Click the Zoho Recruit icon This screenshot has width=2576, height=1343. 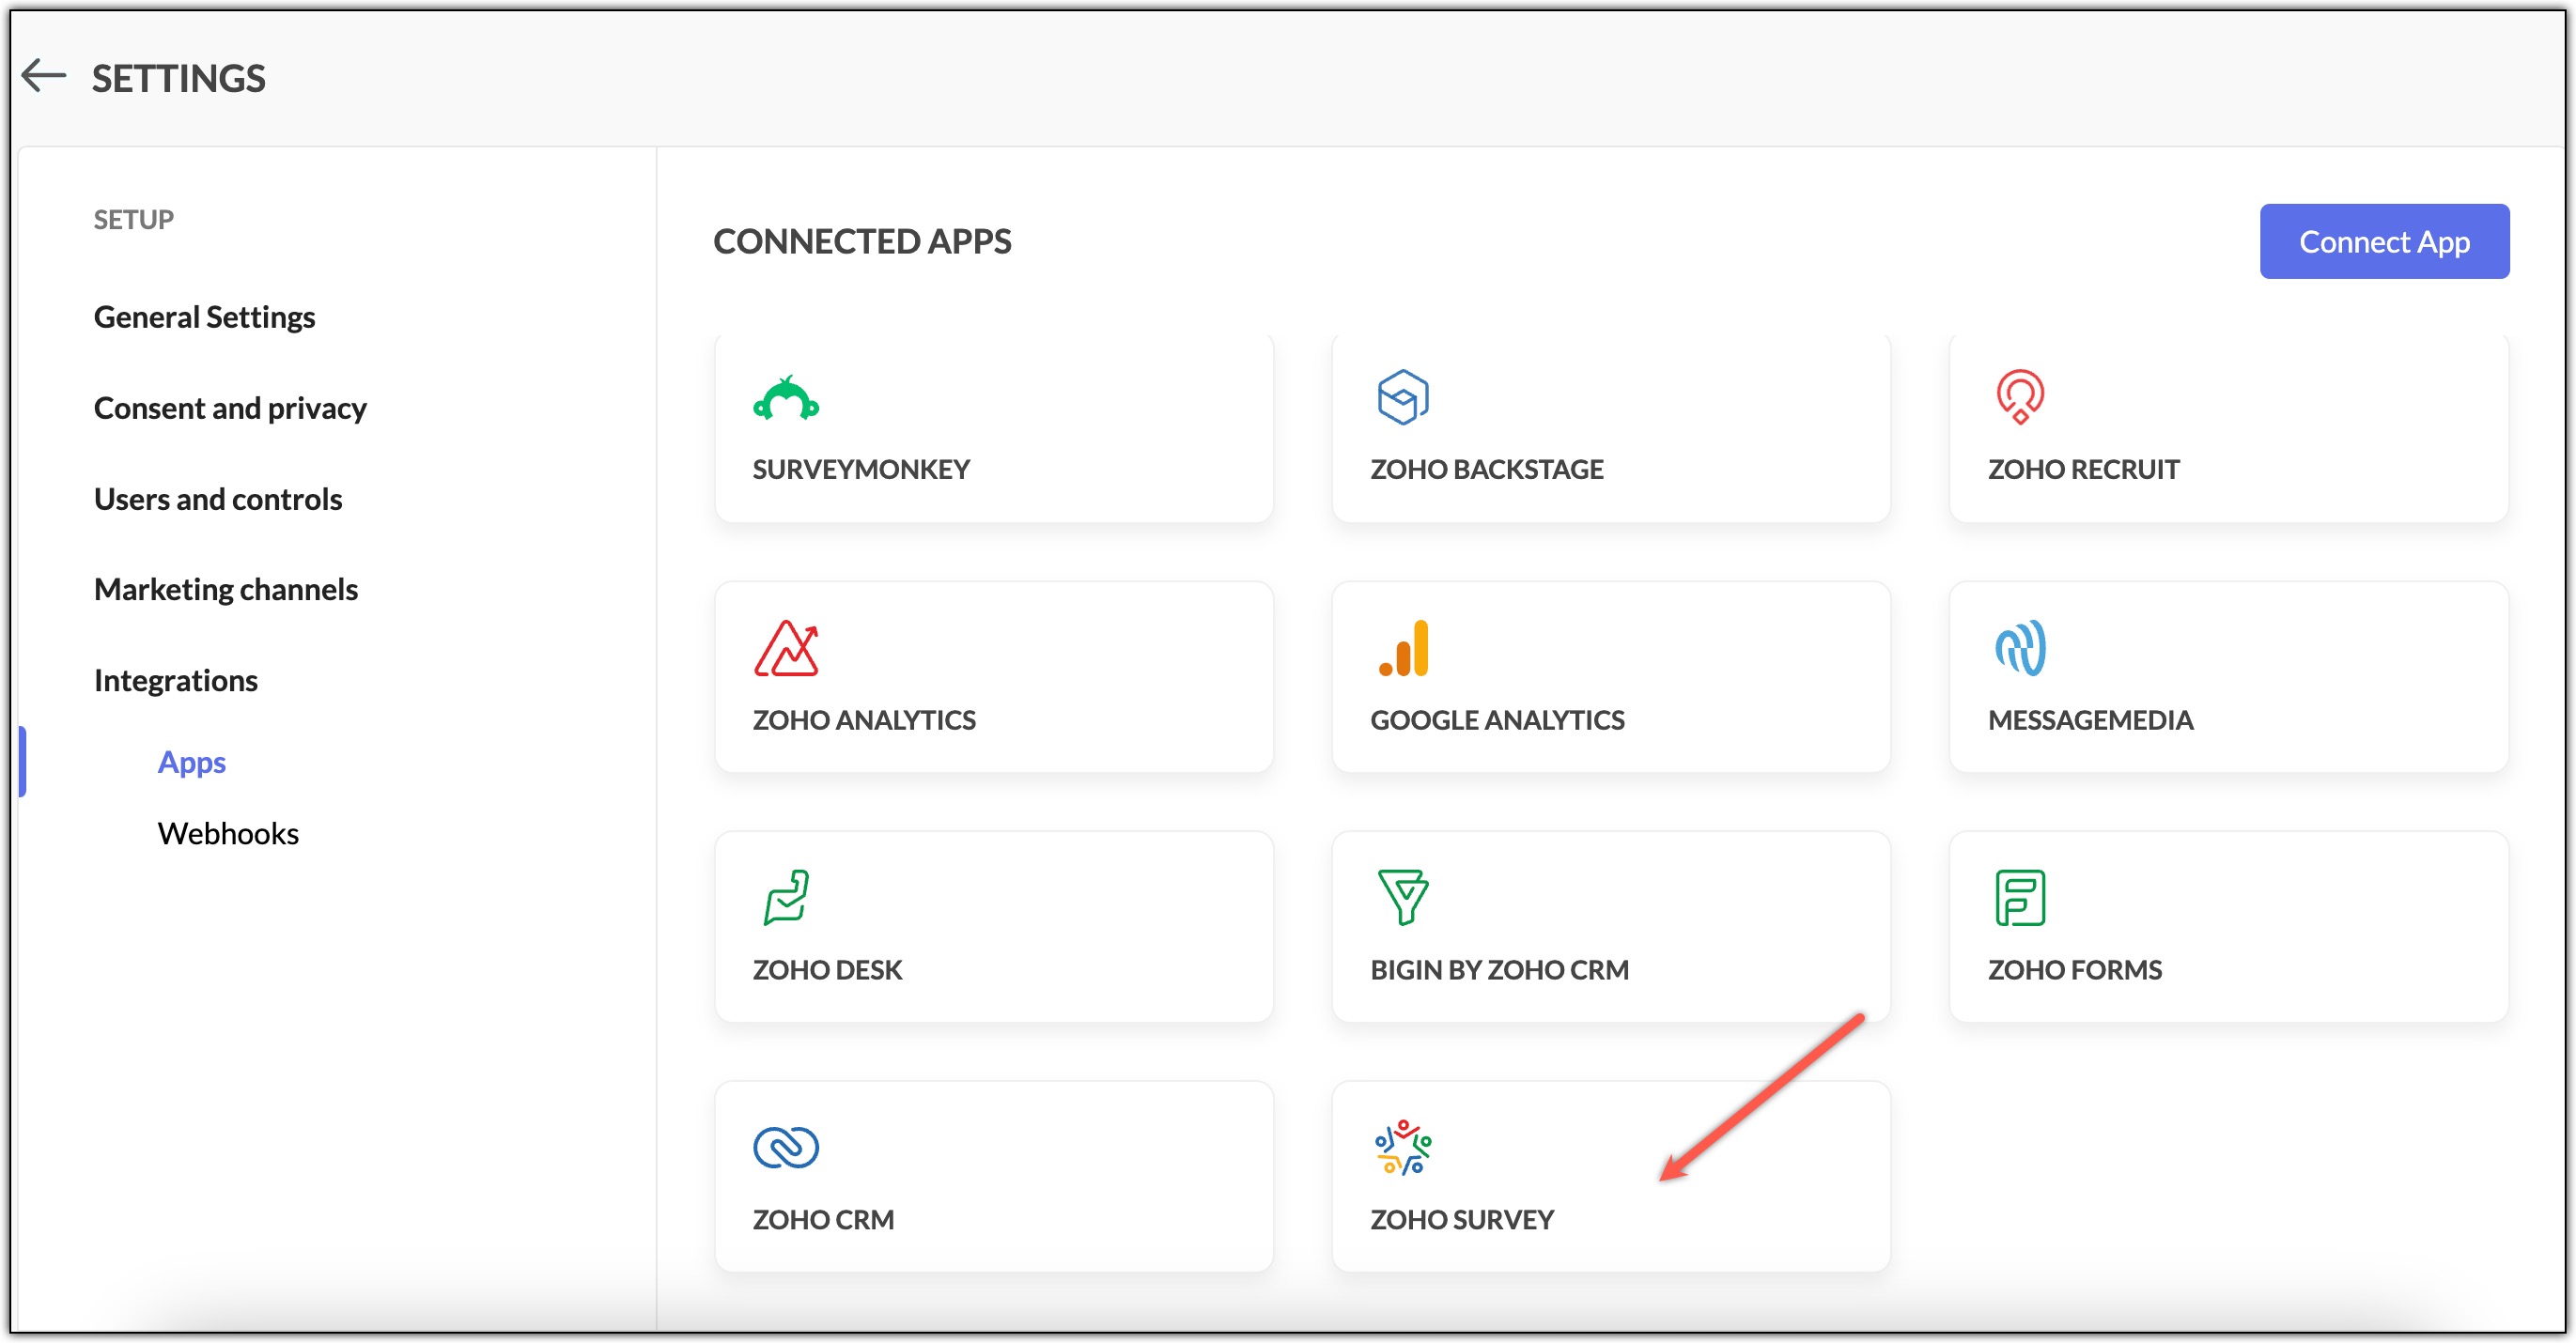click(2020, 397)
